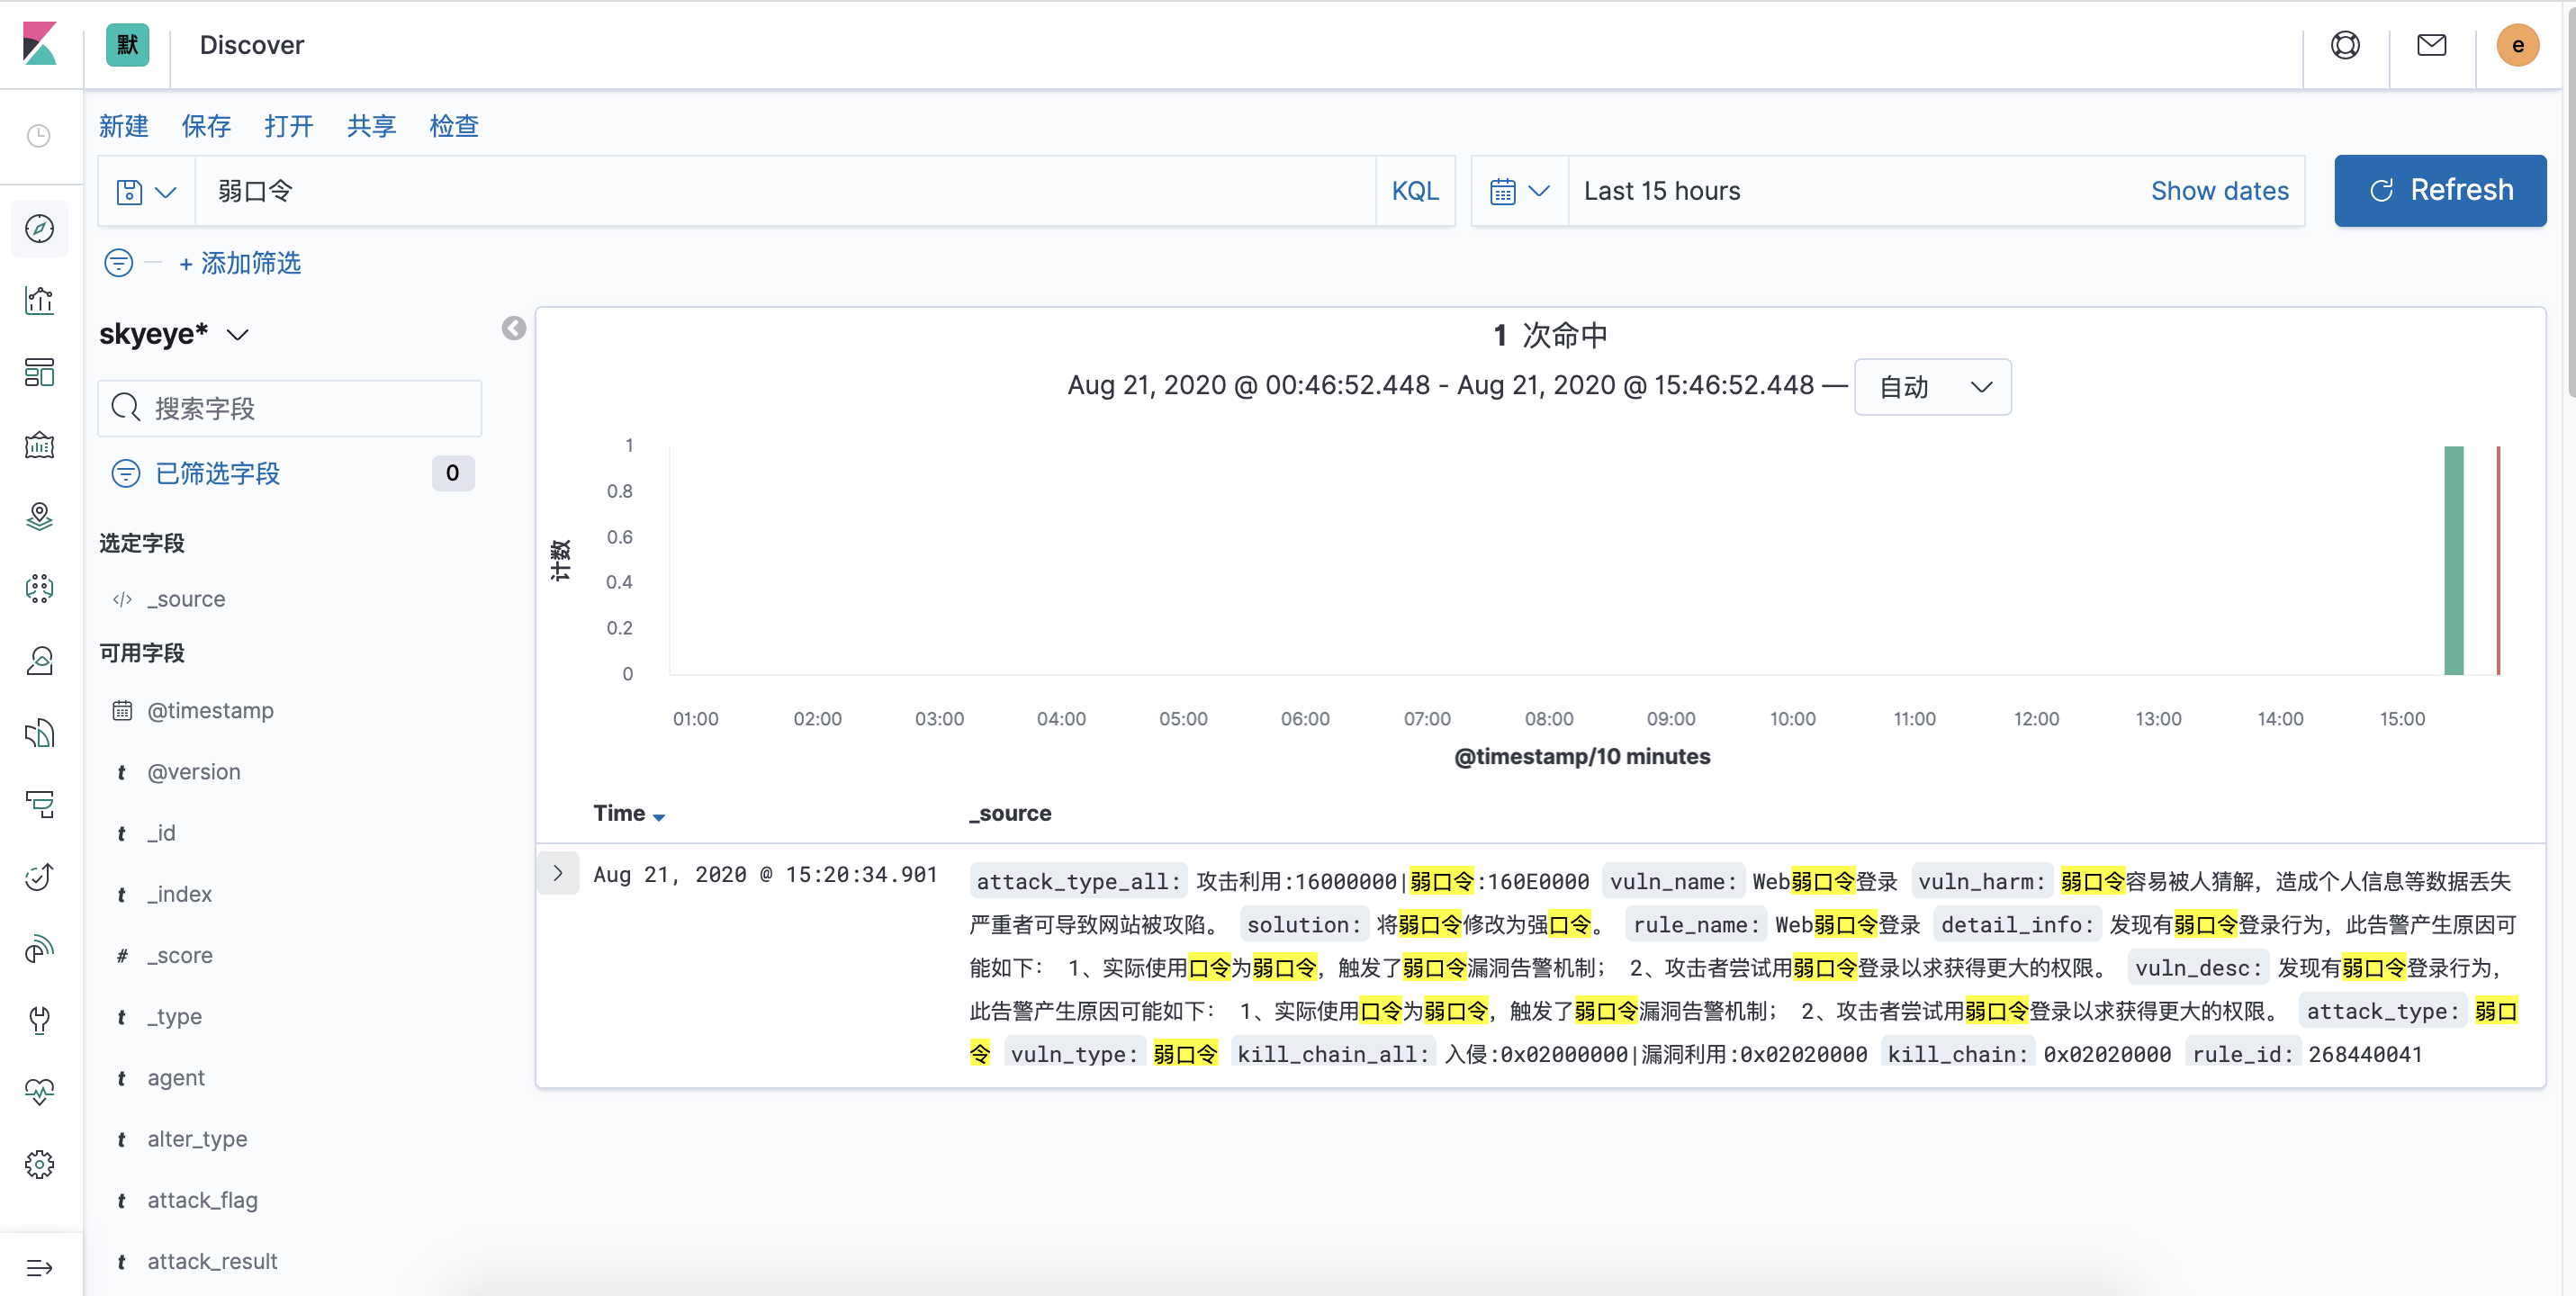Change skyeye* index pattern
The height and width of the screenshot is (1296, 2576).
pos(174,334)
